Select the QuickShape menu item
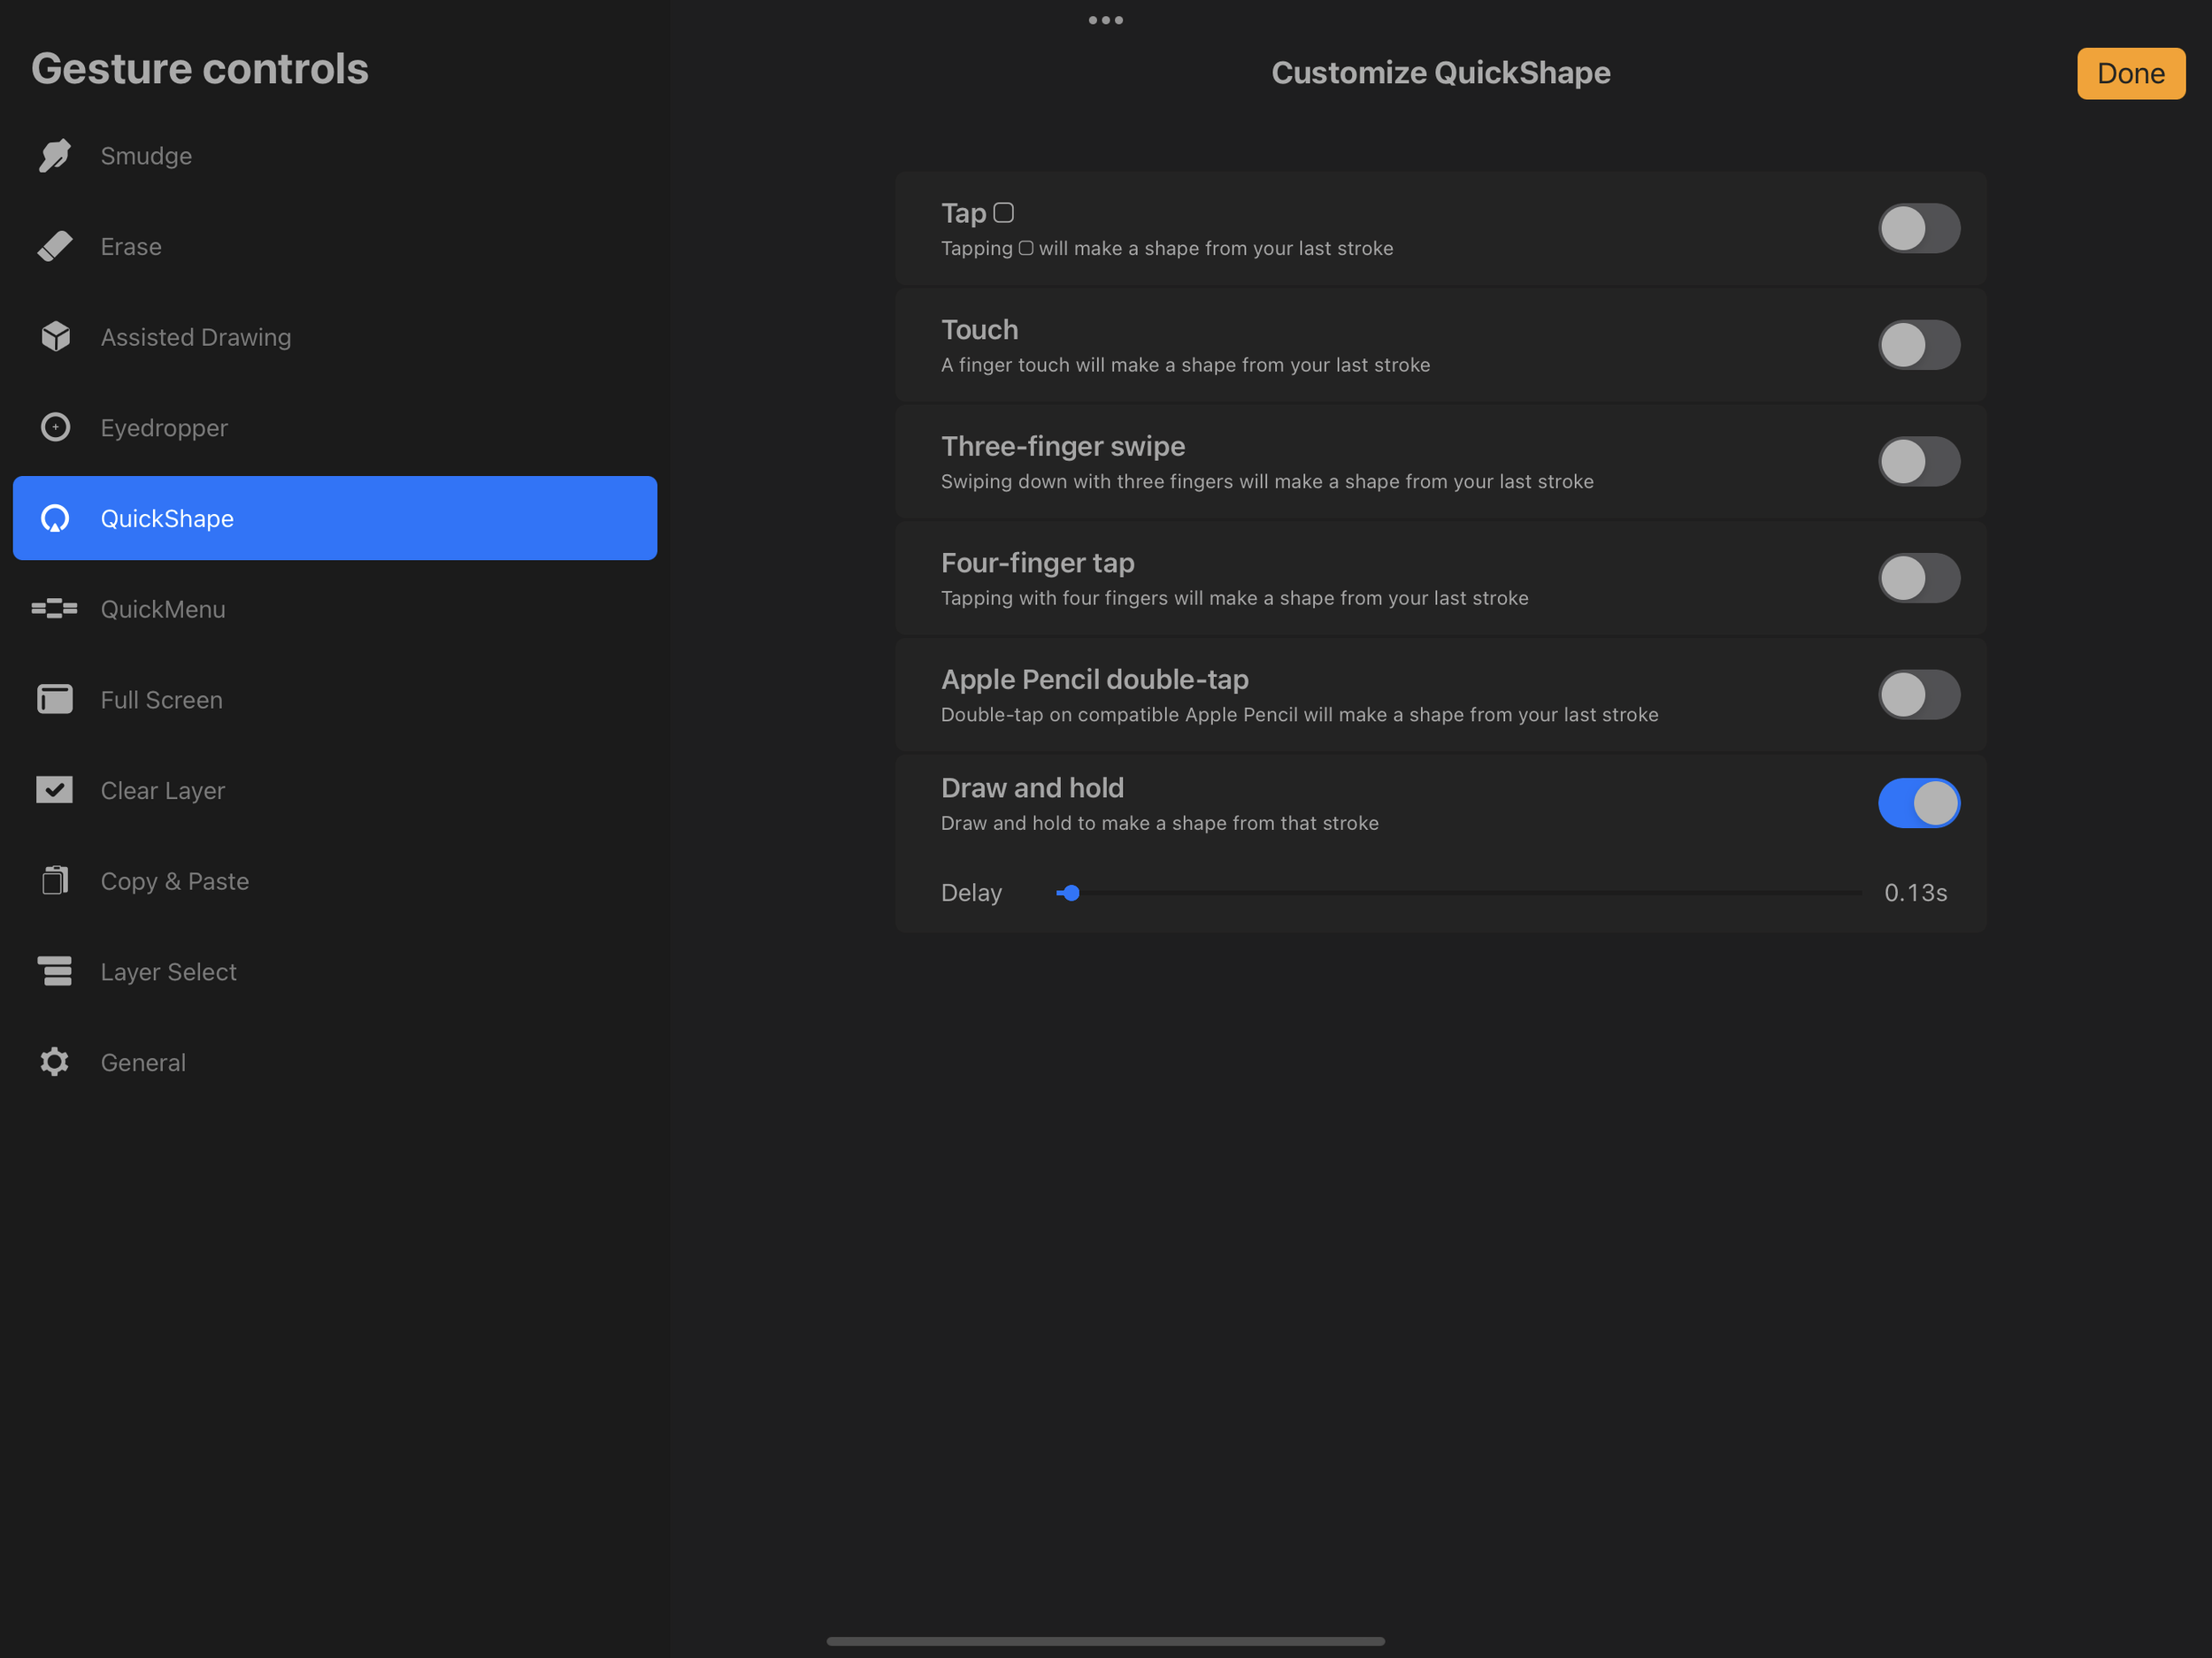2212x1658 pixels. pos(334,518)
